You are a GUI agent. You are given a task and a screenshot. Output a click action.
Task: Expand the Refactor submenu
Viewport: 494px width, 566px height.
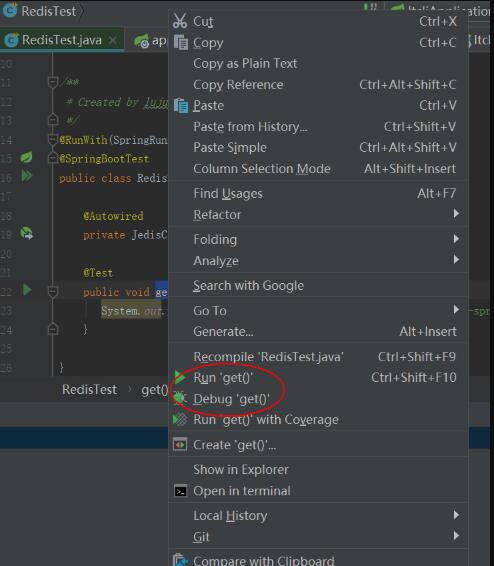pyautogui.click(x=318, y=214)
